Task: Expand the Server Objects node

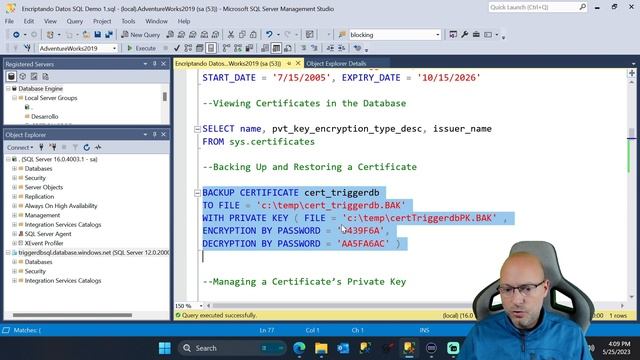Action: click(x=14, y=187)
